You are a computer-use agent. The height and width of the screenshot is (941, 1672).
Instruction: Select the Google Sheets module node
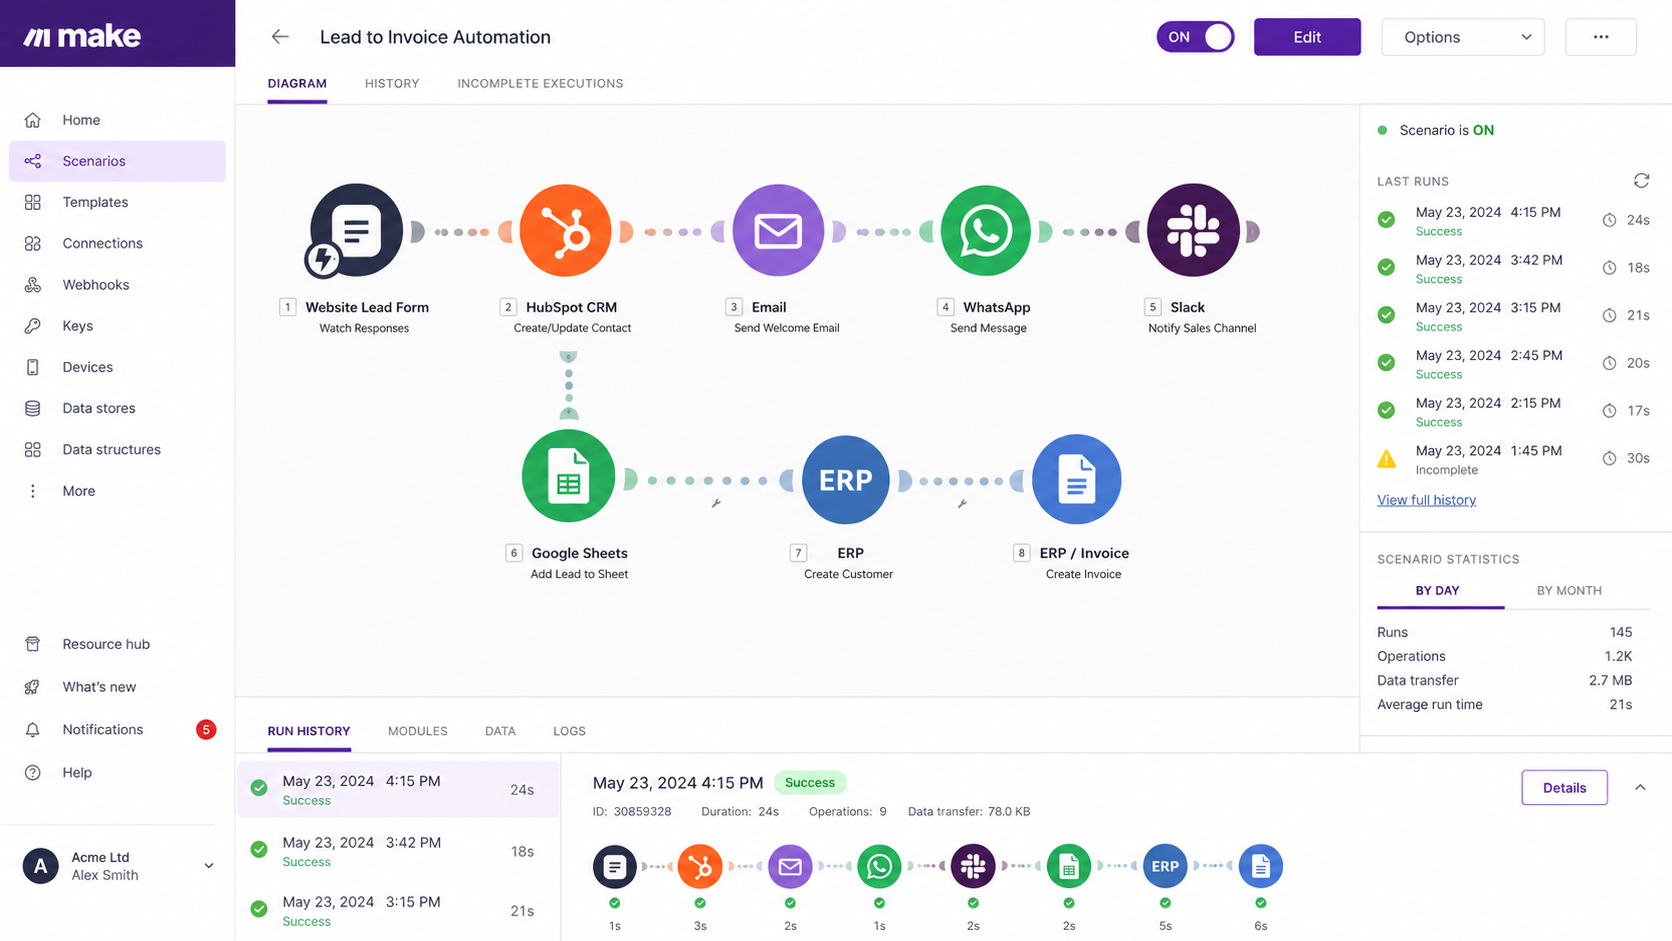point(568,476)
